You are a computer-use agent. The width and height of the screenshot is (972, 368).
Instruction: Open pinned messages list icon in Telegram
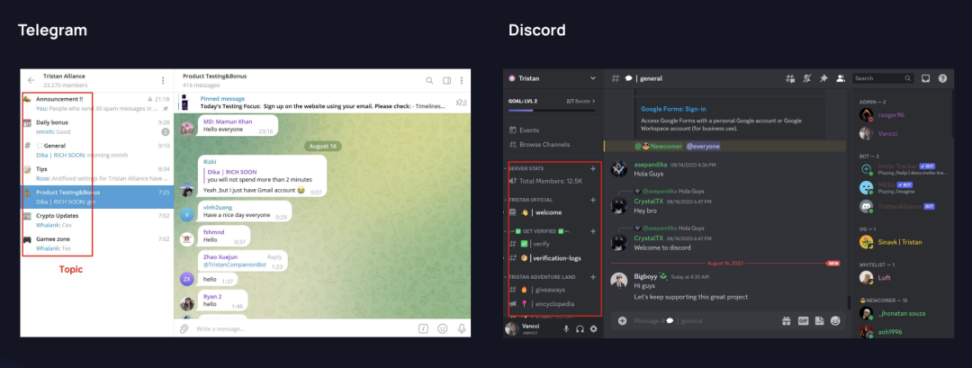pos(461,102)
